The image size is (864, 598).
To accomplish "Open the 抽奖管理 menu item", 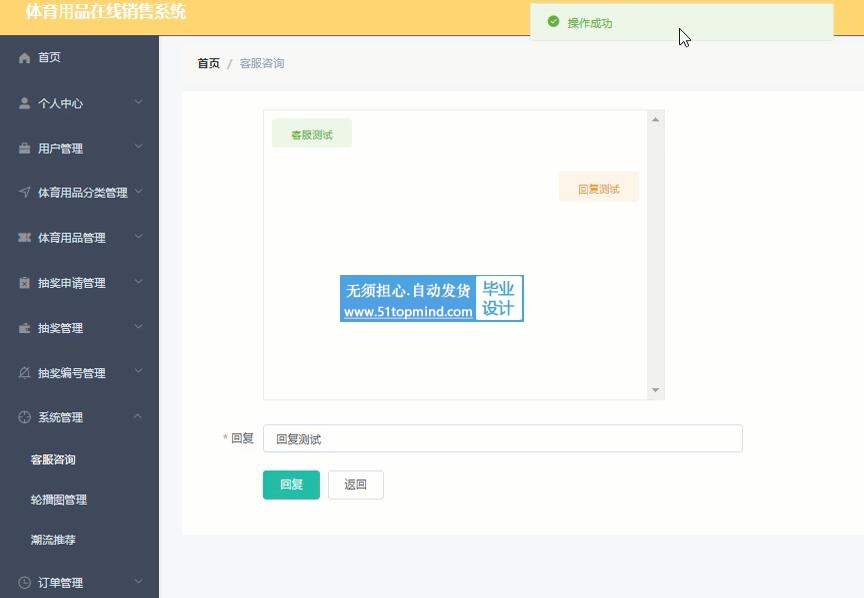I will click(79, 328).
